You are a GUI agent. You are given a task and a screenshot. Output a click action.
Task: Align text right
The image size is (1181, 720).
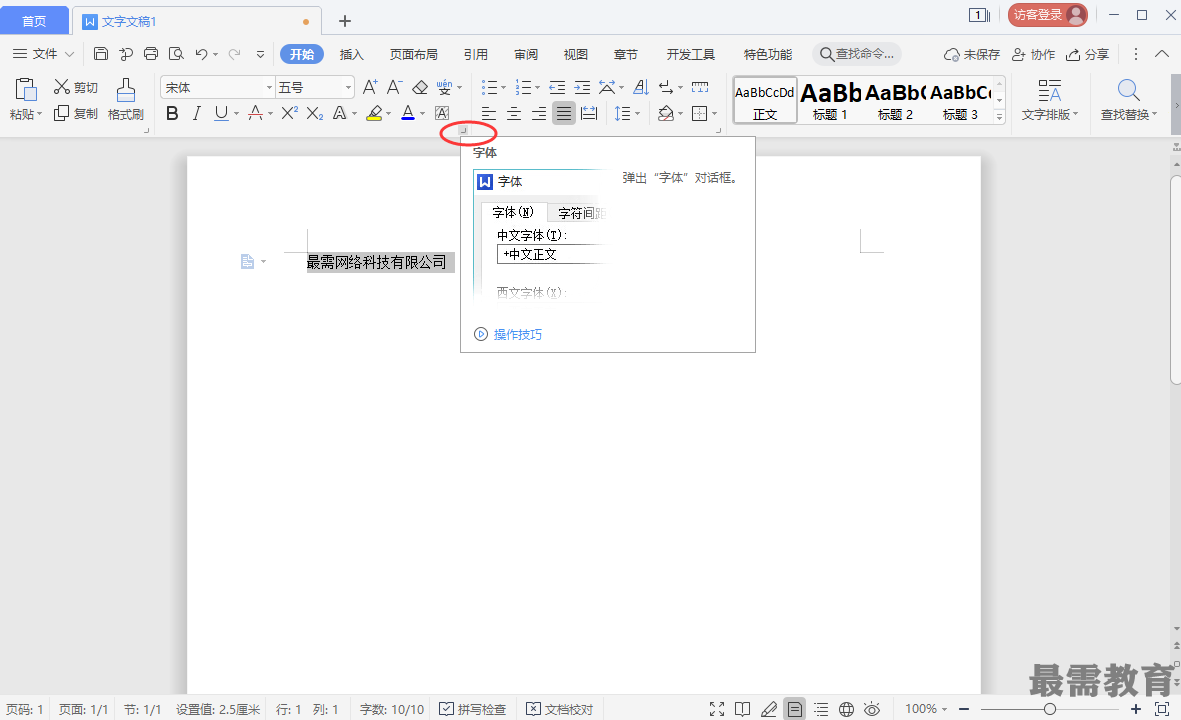pos(539,113)
